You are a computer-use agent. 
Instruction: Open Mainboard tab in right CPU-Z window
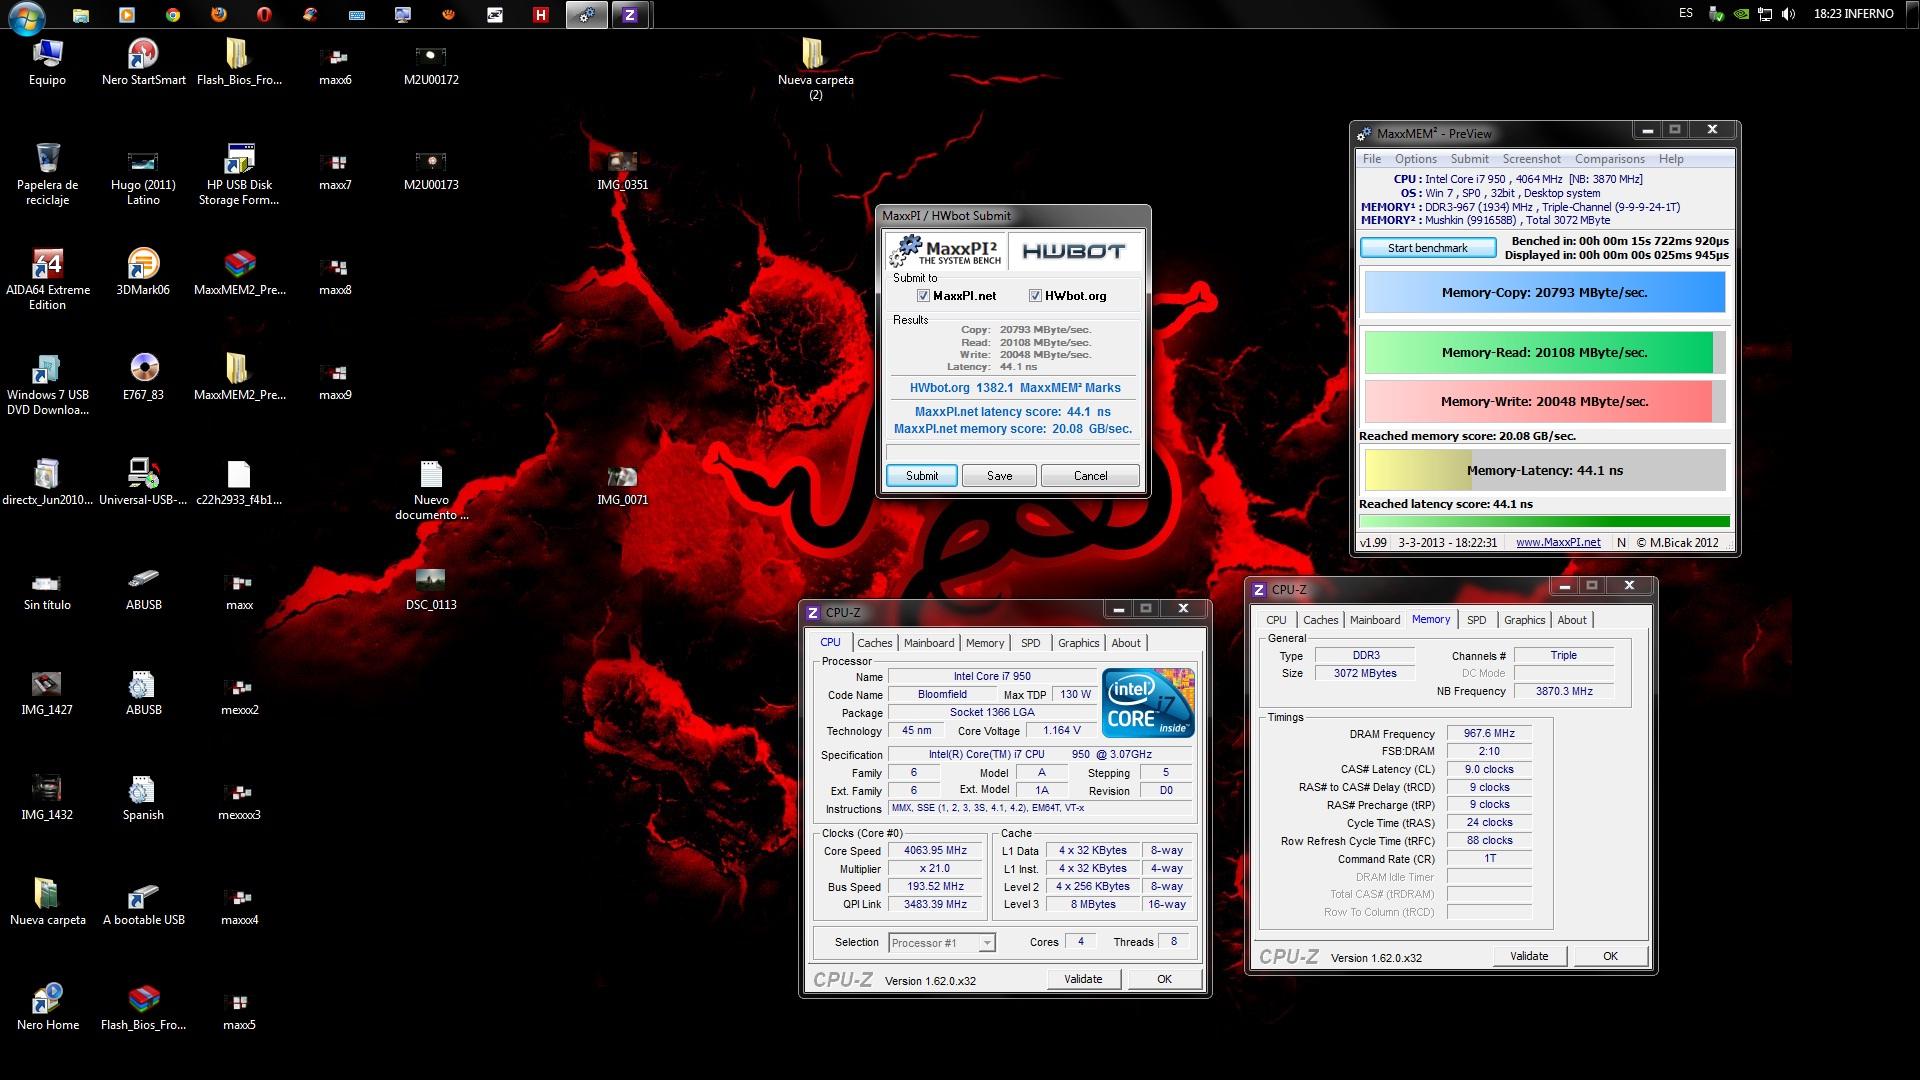pyautogui.click(x=1375, y=620)
